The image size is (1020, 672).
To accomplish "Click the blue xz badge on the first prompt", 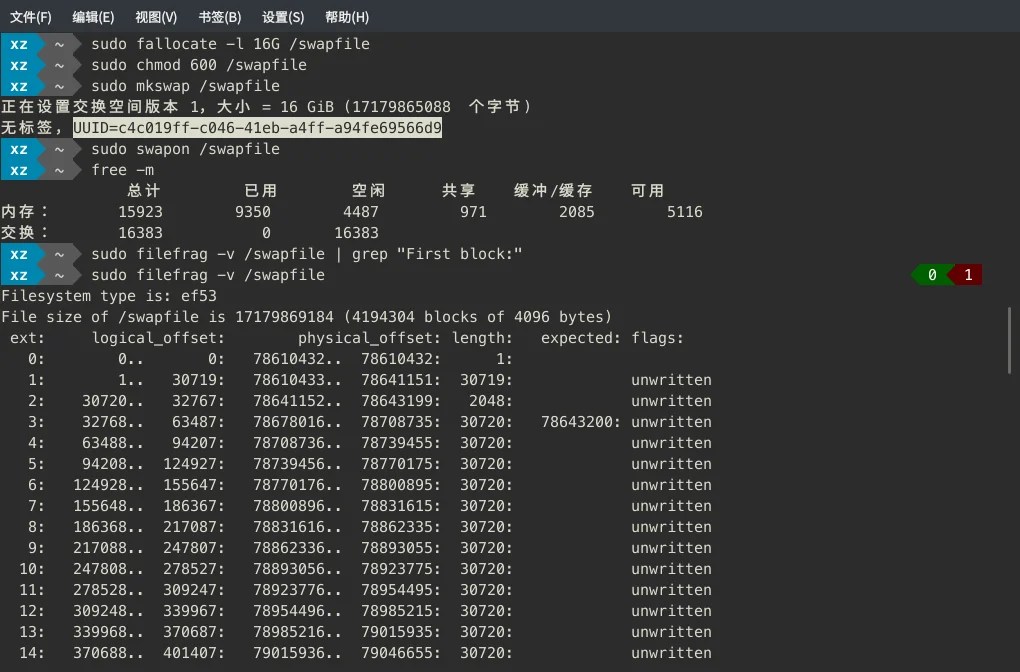I will pos(19,43).
